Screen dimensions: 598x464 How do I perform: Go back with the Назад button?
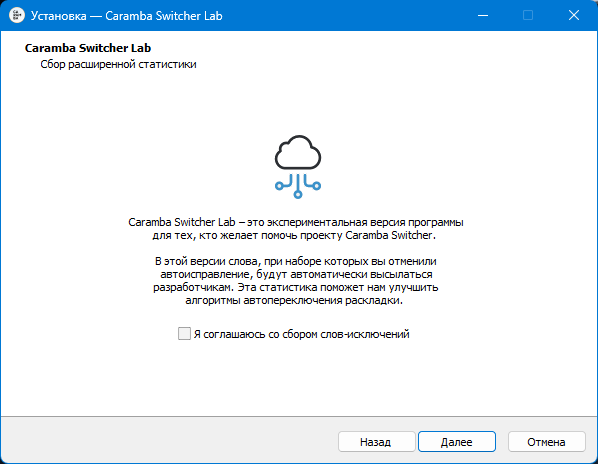tap(376, 442)
